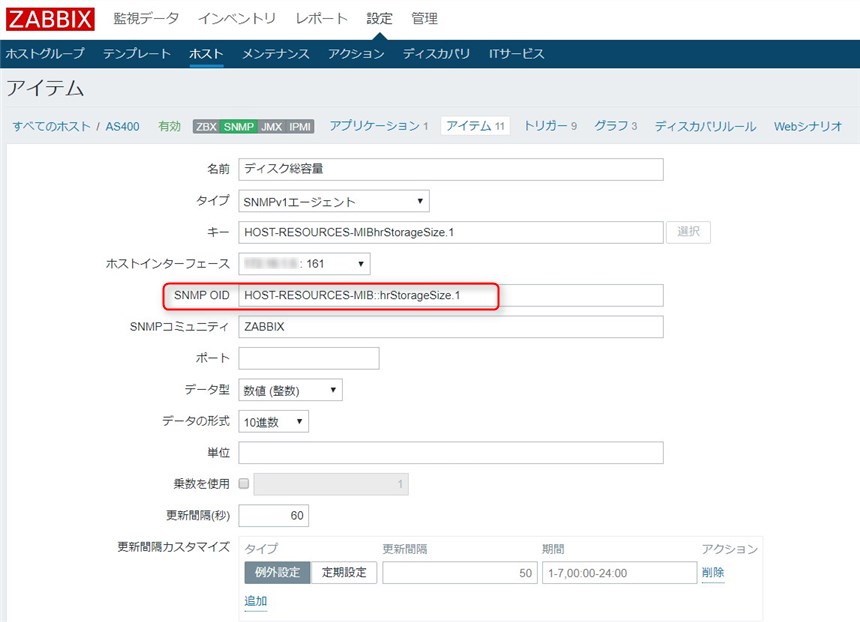Screen dimensions: 860x622
Task: Select the アイテム 11 tab
Action: coord(475,126)
